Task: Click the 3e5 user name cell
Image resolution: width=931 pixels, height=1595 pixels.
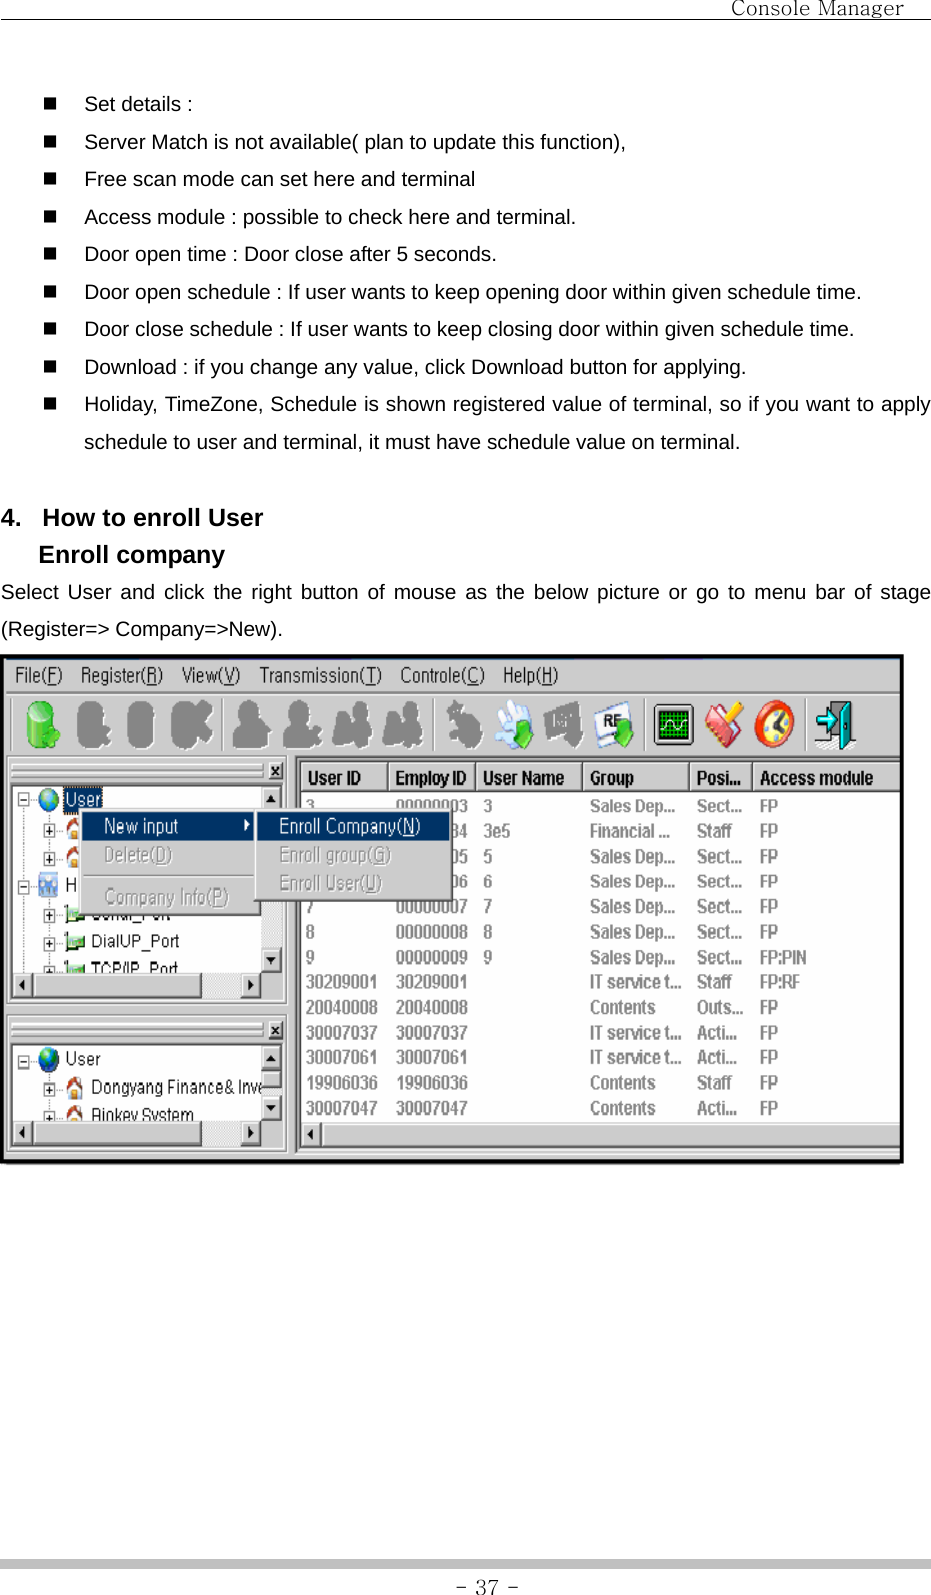Action: pyautogui.click(x=497, y=831)
